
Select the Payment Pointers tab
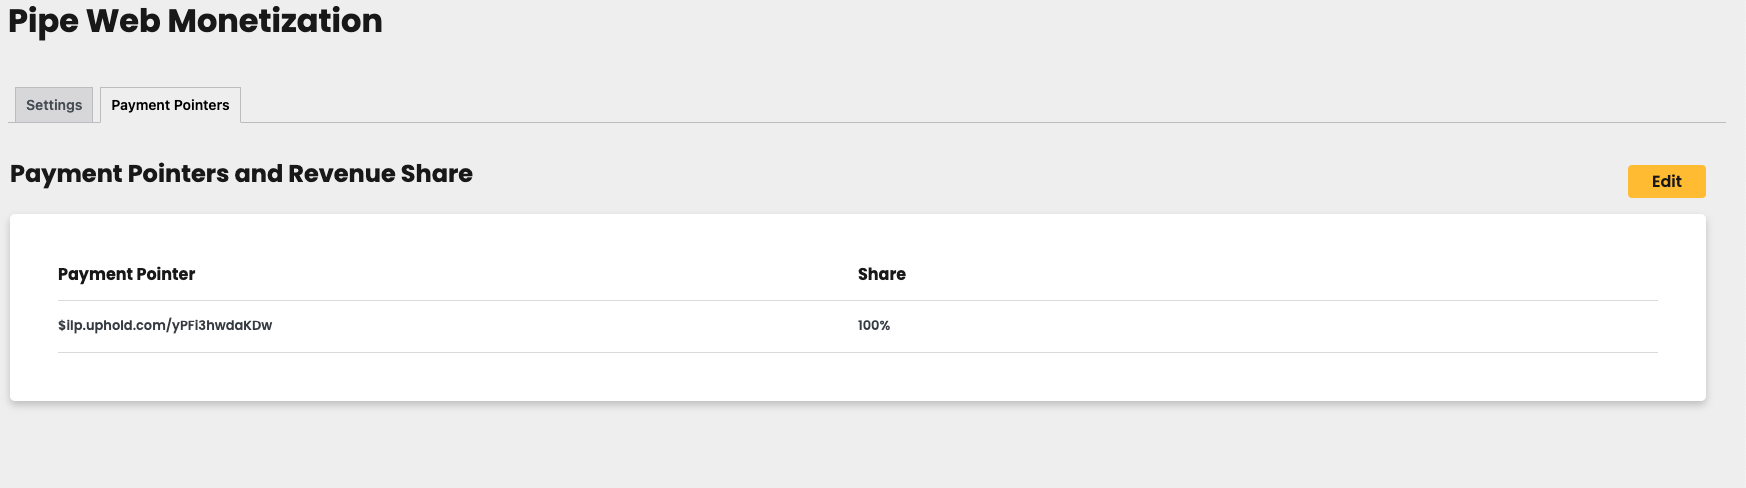tap(170, 105)
